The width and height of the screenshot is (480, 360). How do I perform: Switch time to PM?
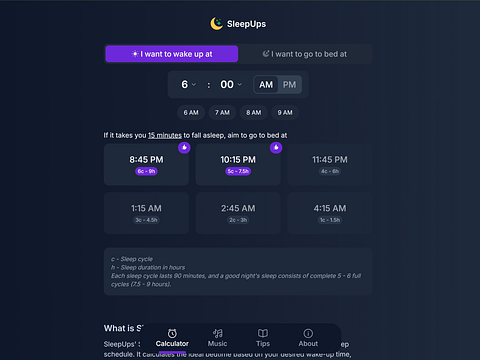coord(289,85)
